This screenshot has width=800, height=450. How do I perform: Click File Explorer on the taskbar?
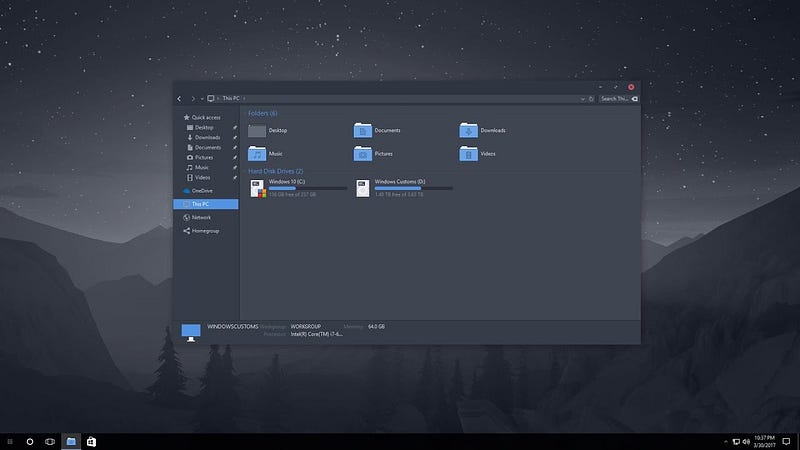(x=71, y=442)
